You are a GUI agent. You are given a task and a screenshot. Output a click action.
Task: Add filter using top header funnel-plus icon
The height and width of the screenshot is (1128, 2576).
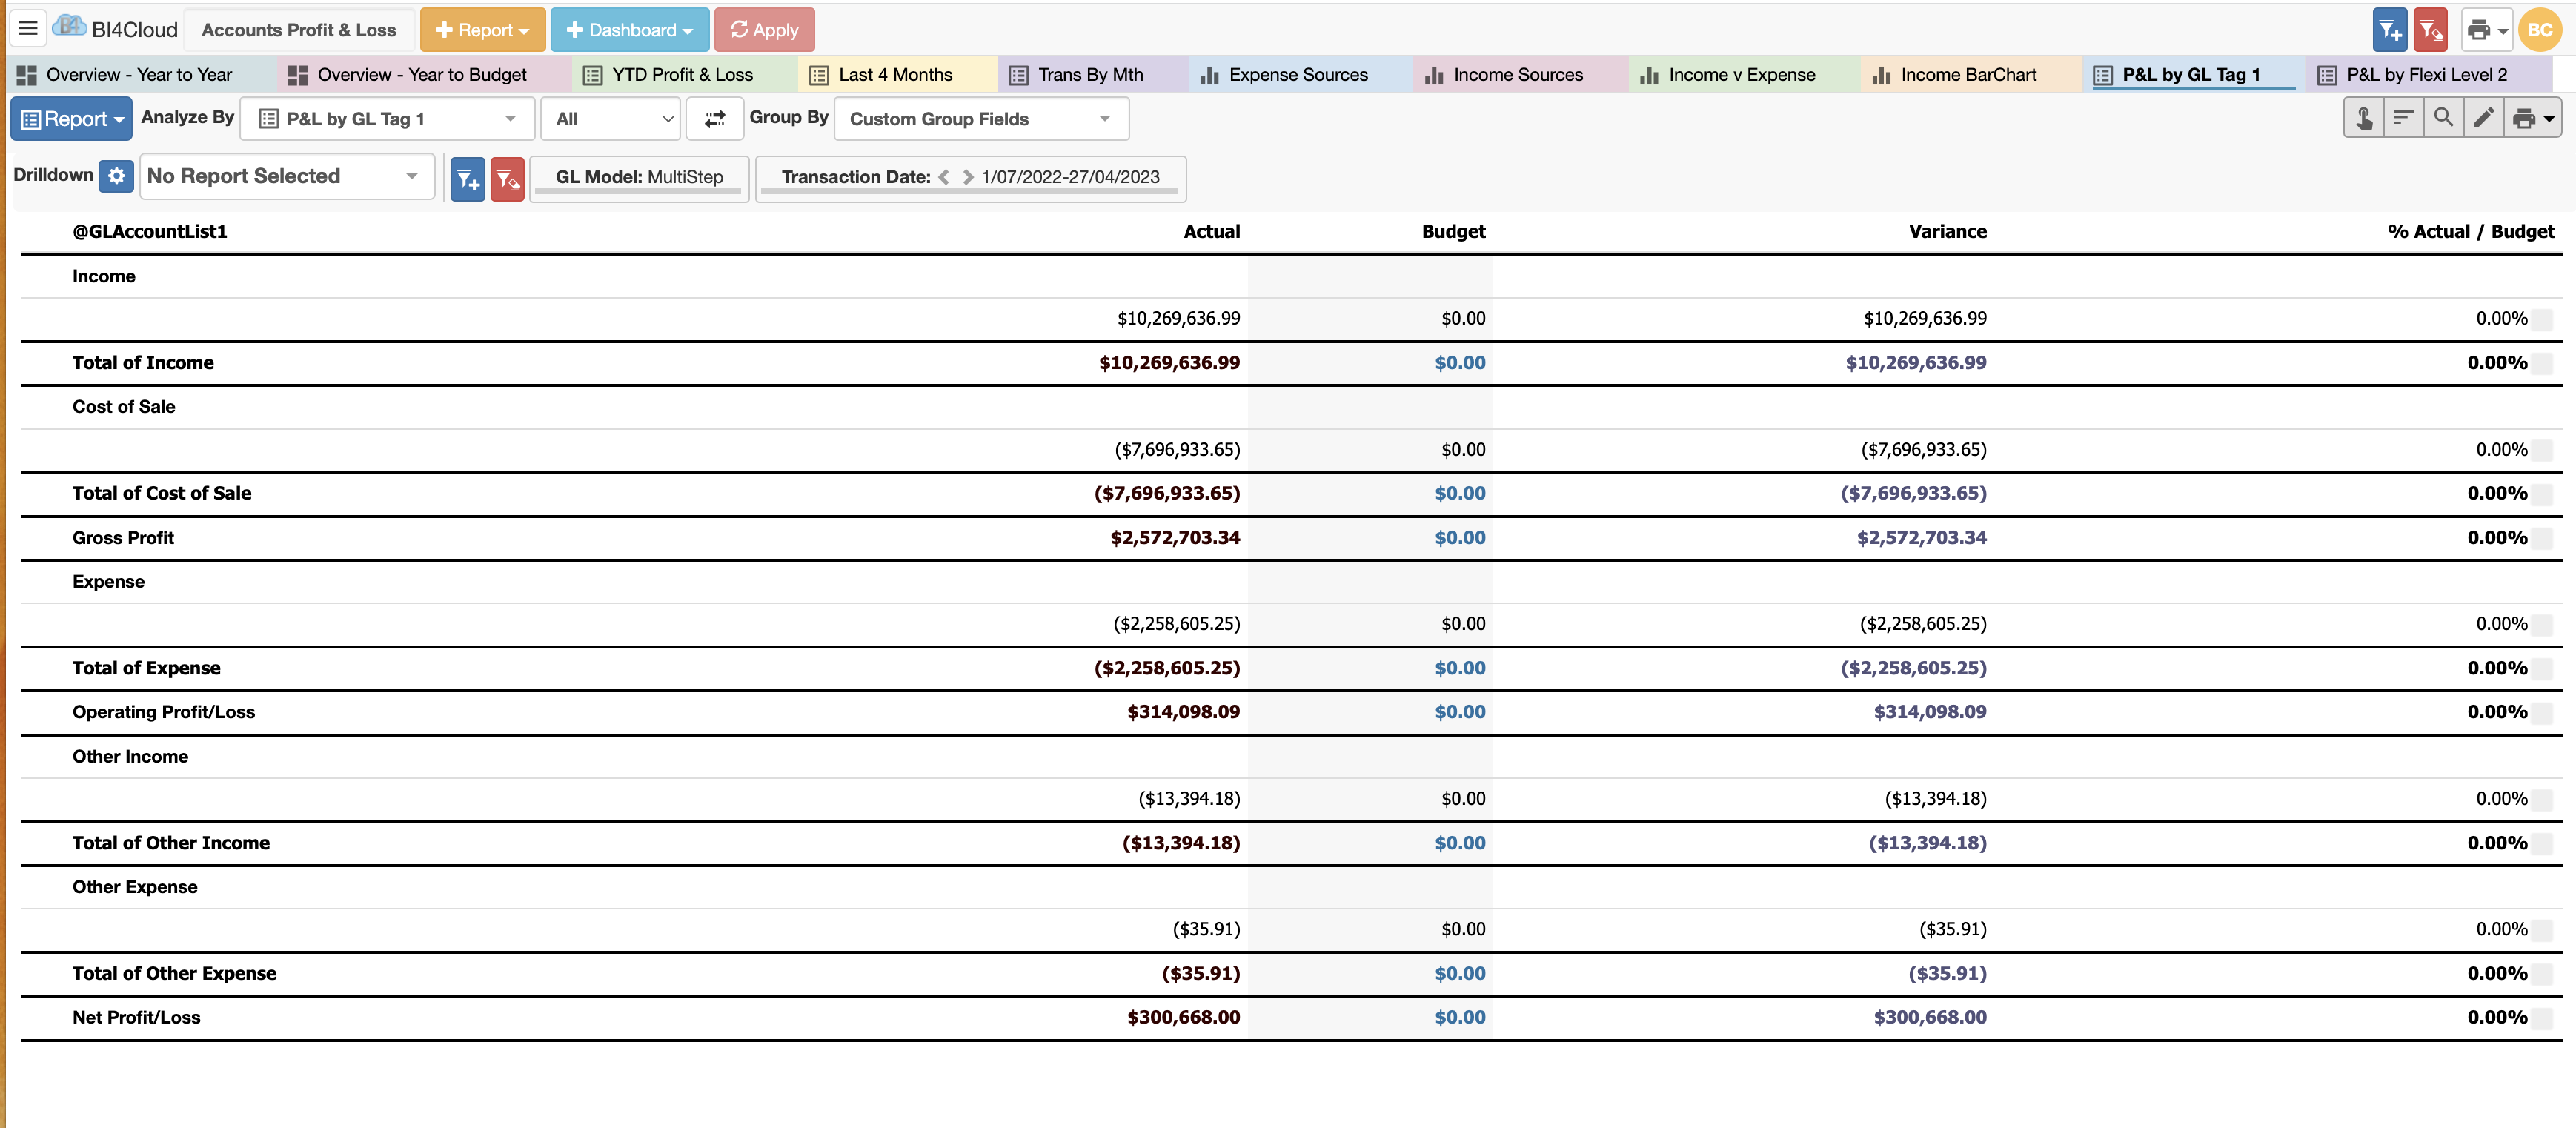2389,30
